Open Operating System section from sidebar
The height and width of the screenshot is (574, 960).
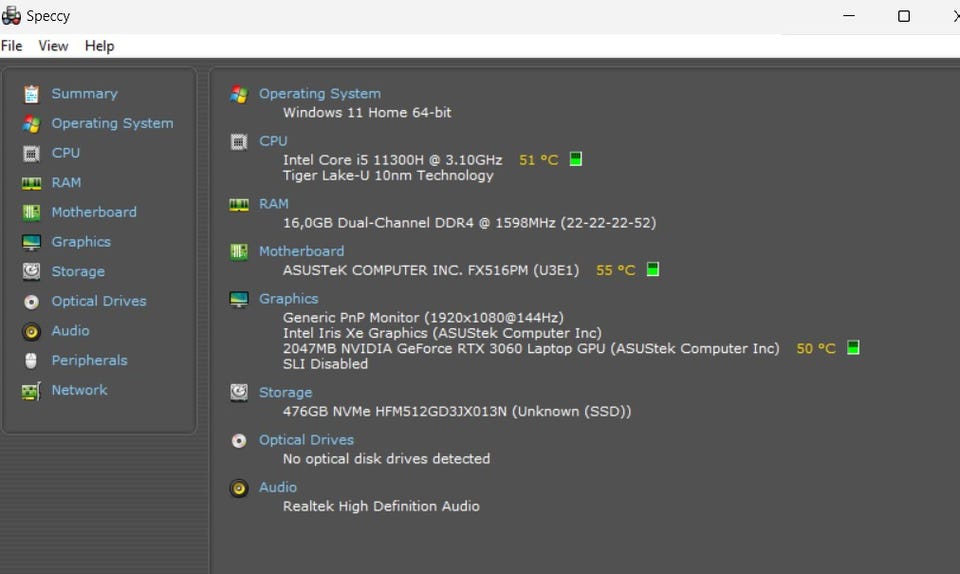112,123
